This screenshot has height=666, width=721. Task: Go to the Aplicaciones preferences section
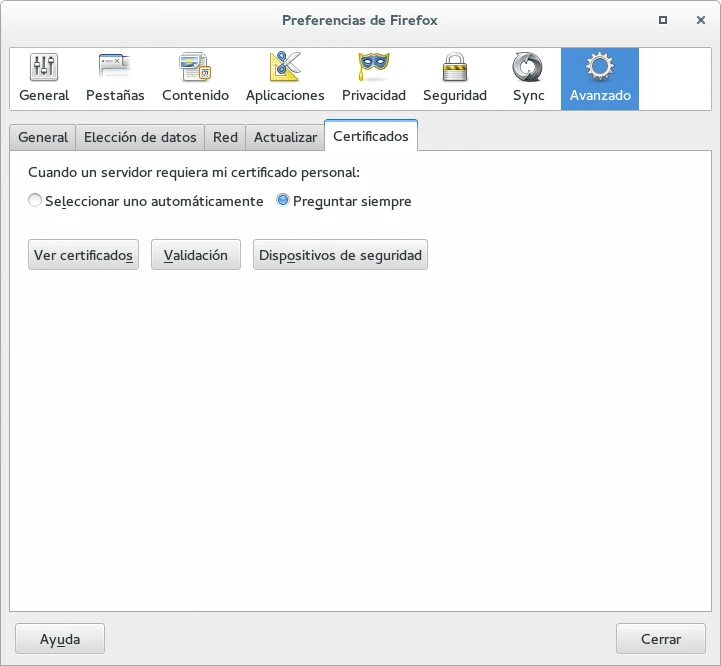coord(285,78)
